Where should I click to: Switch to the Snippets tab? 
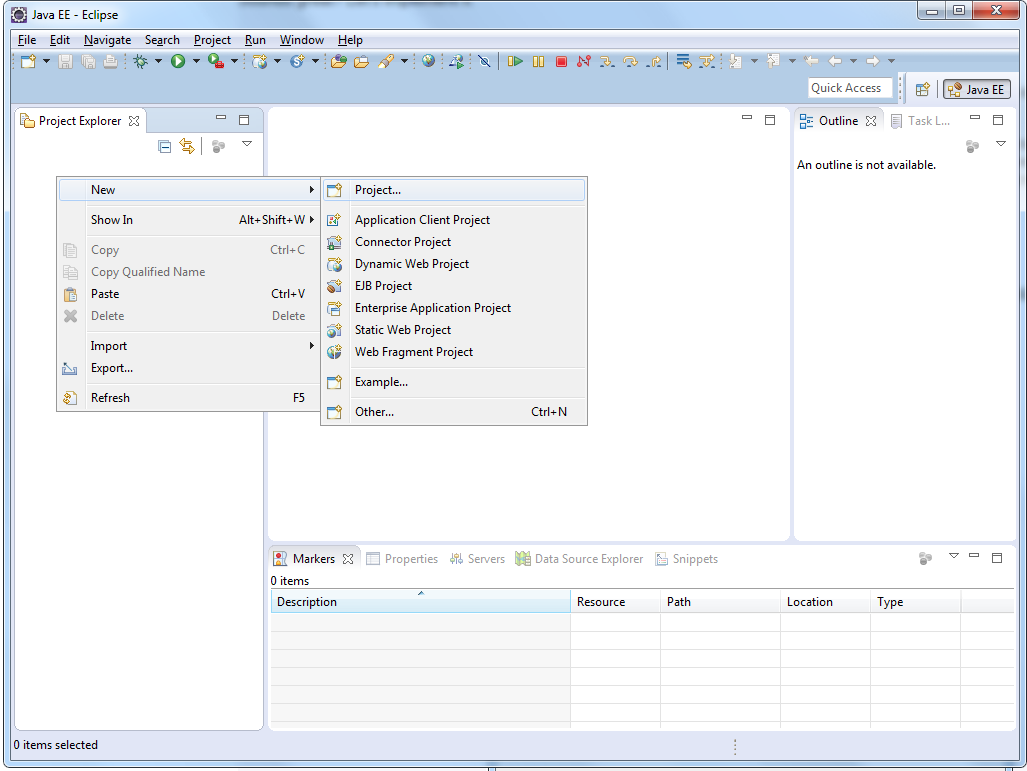686,559
